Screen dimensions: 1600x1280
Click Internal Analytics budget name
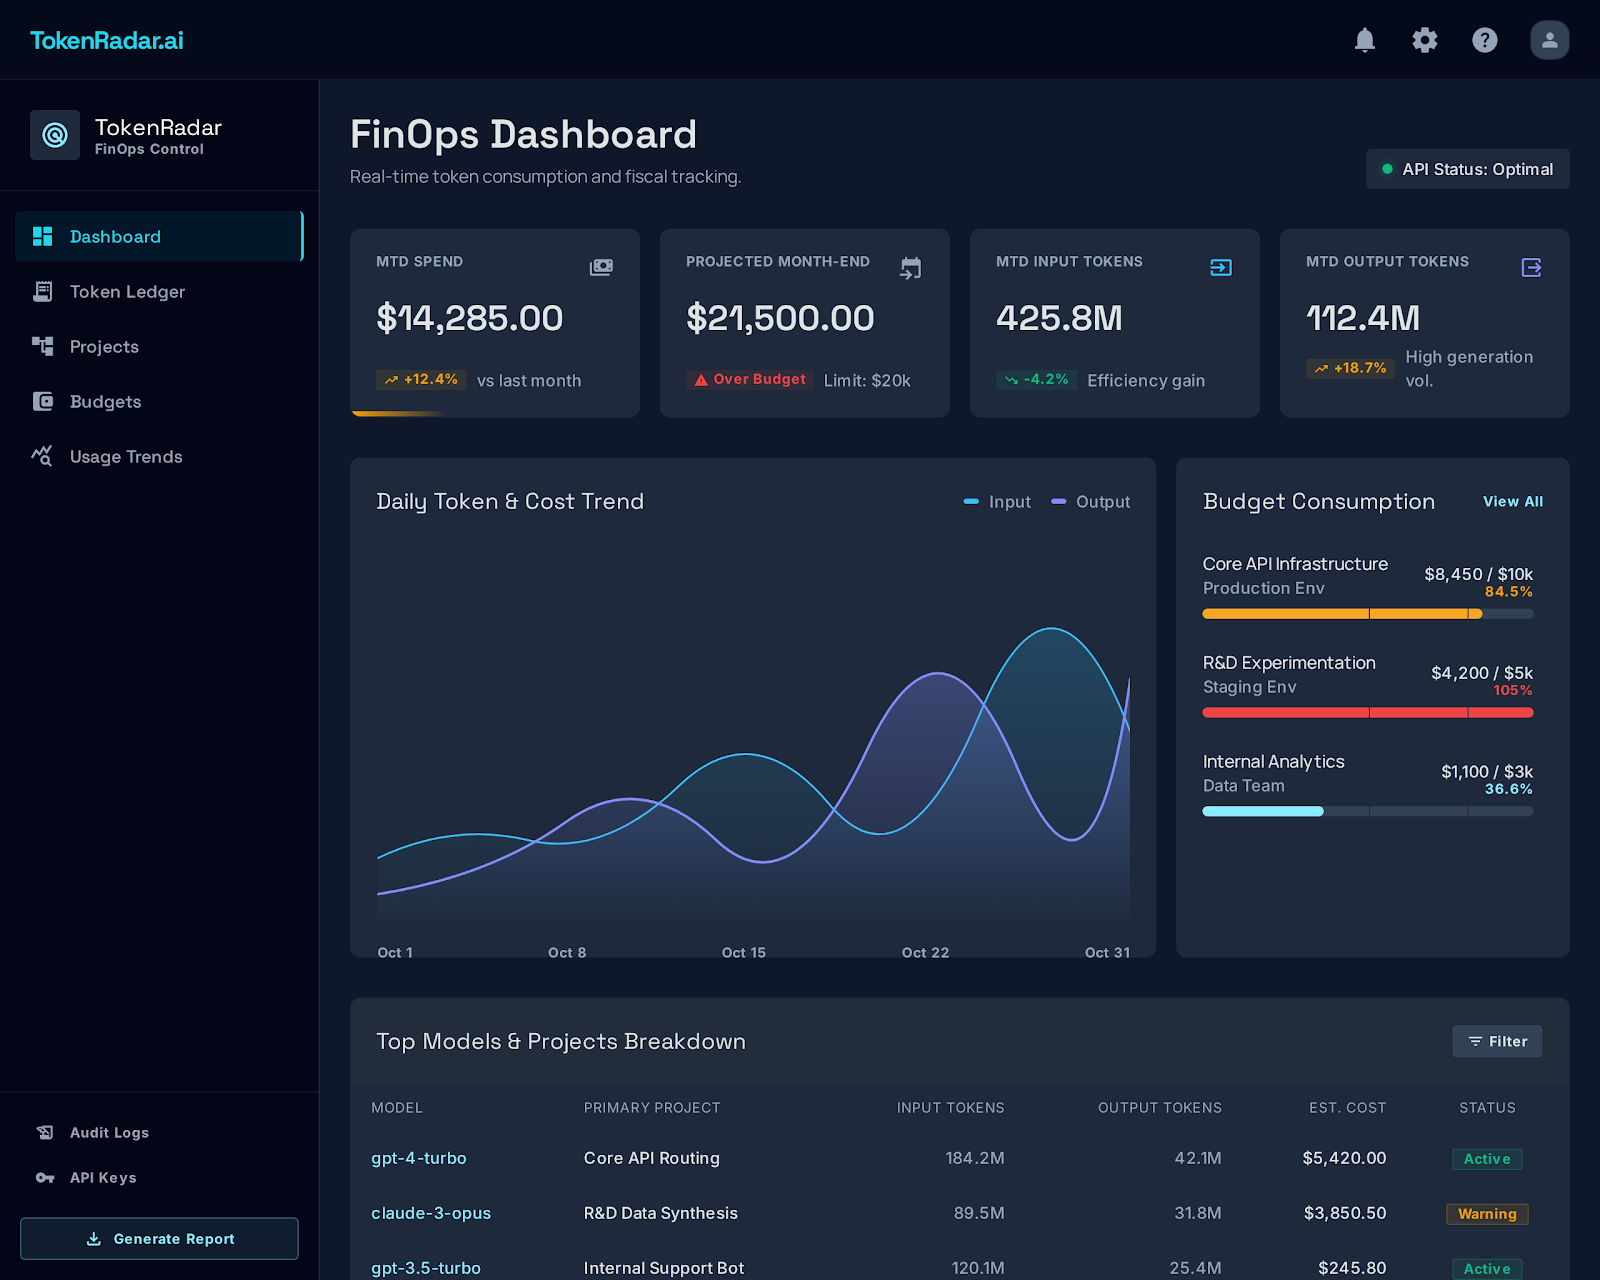click(1273, 762)
